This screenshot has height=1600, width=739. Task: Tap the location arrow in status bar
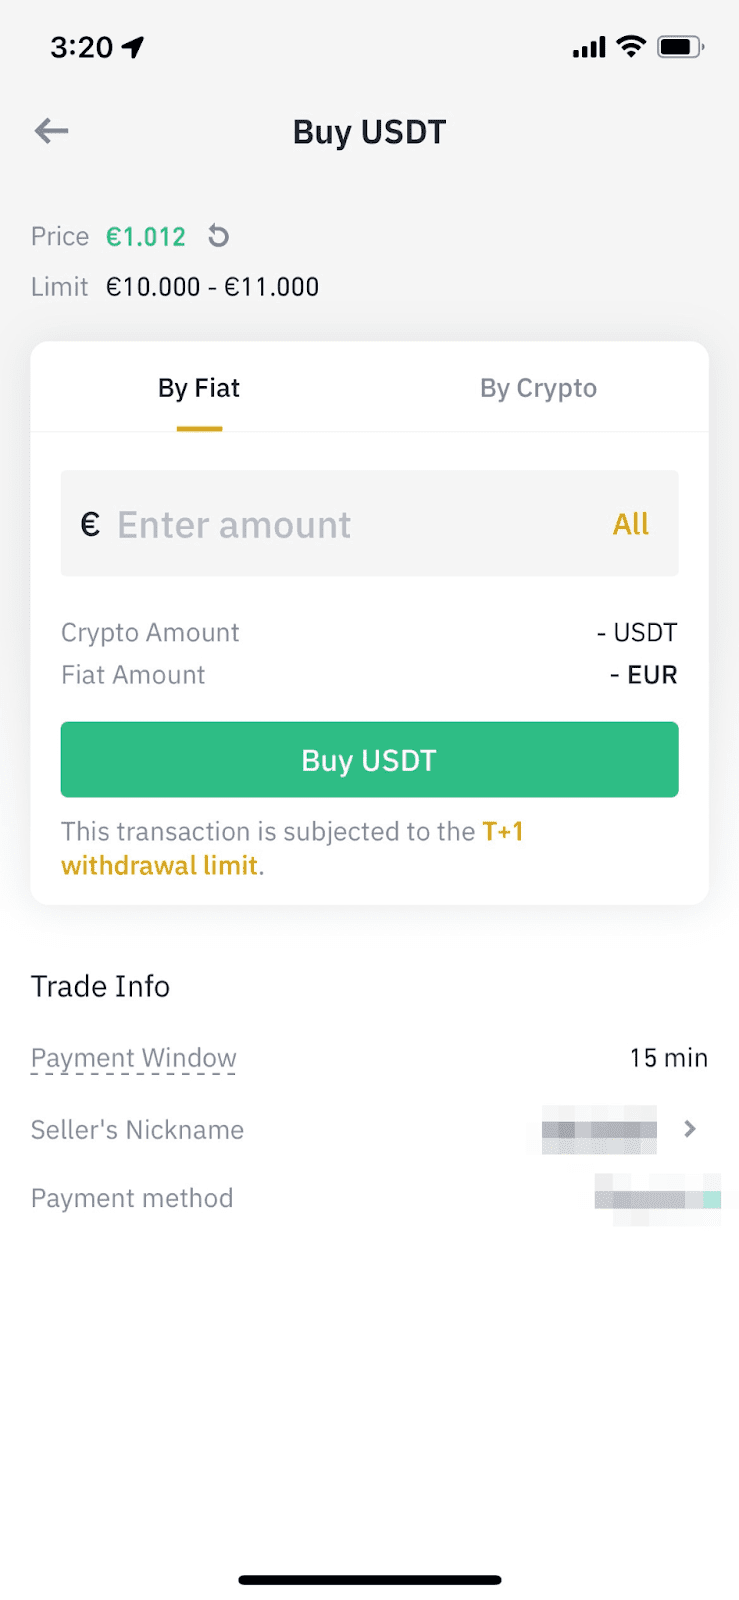[133, 47]
